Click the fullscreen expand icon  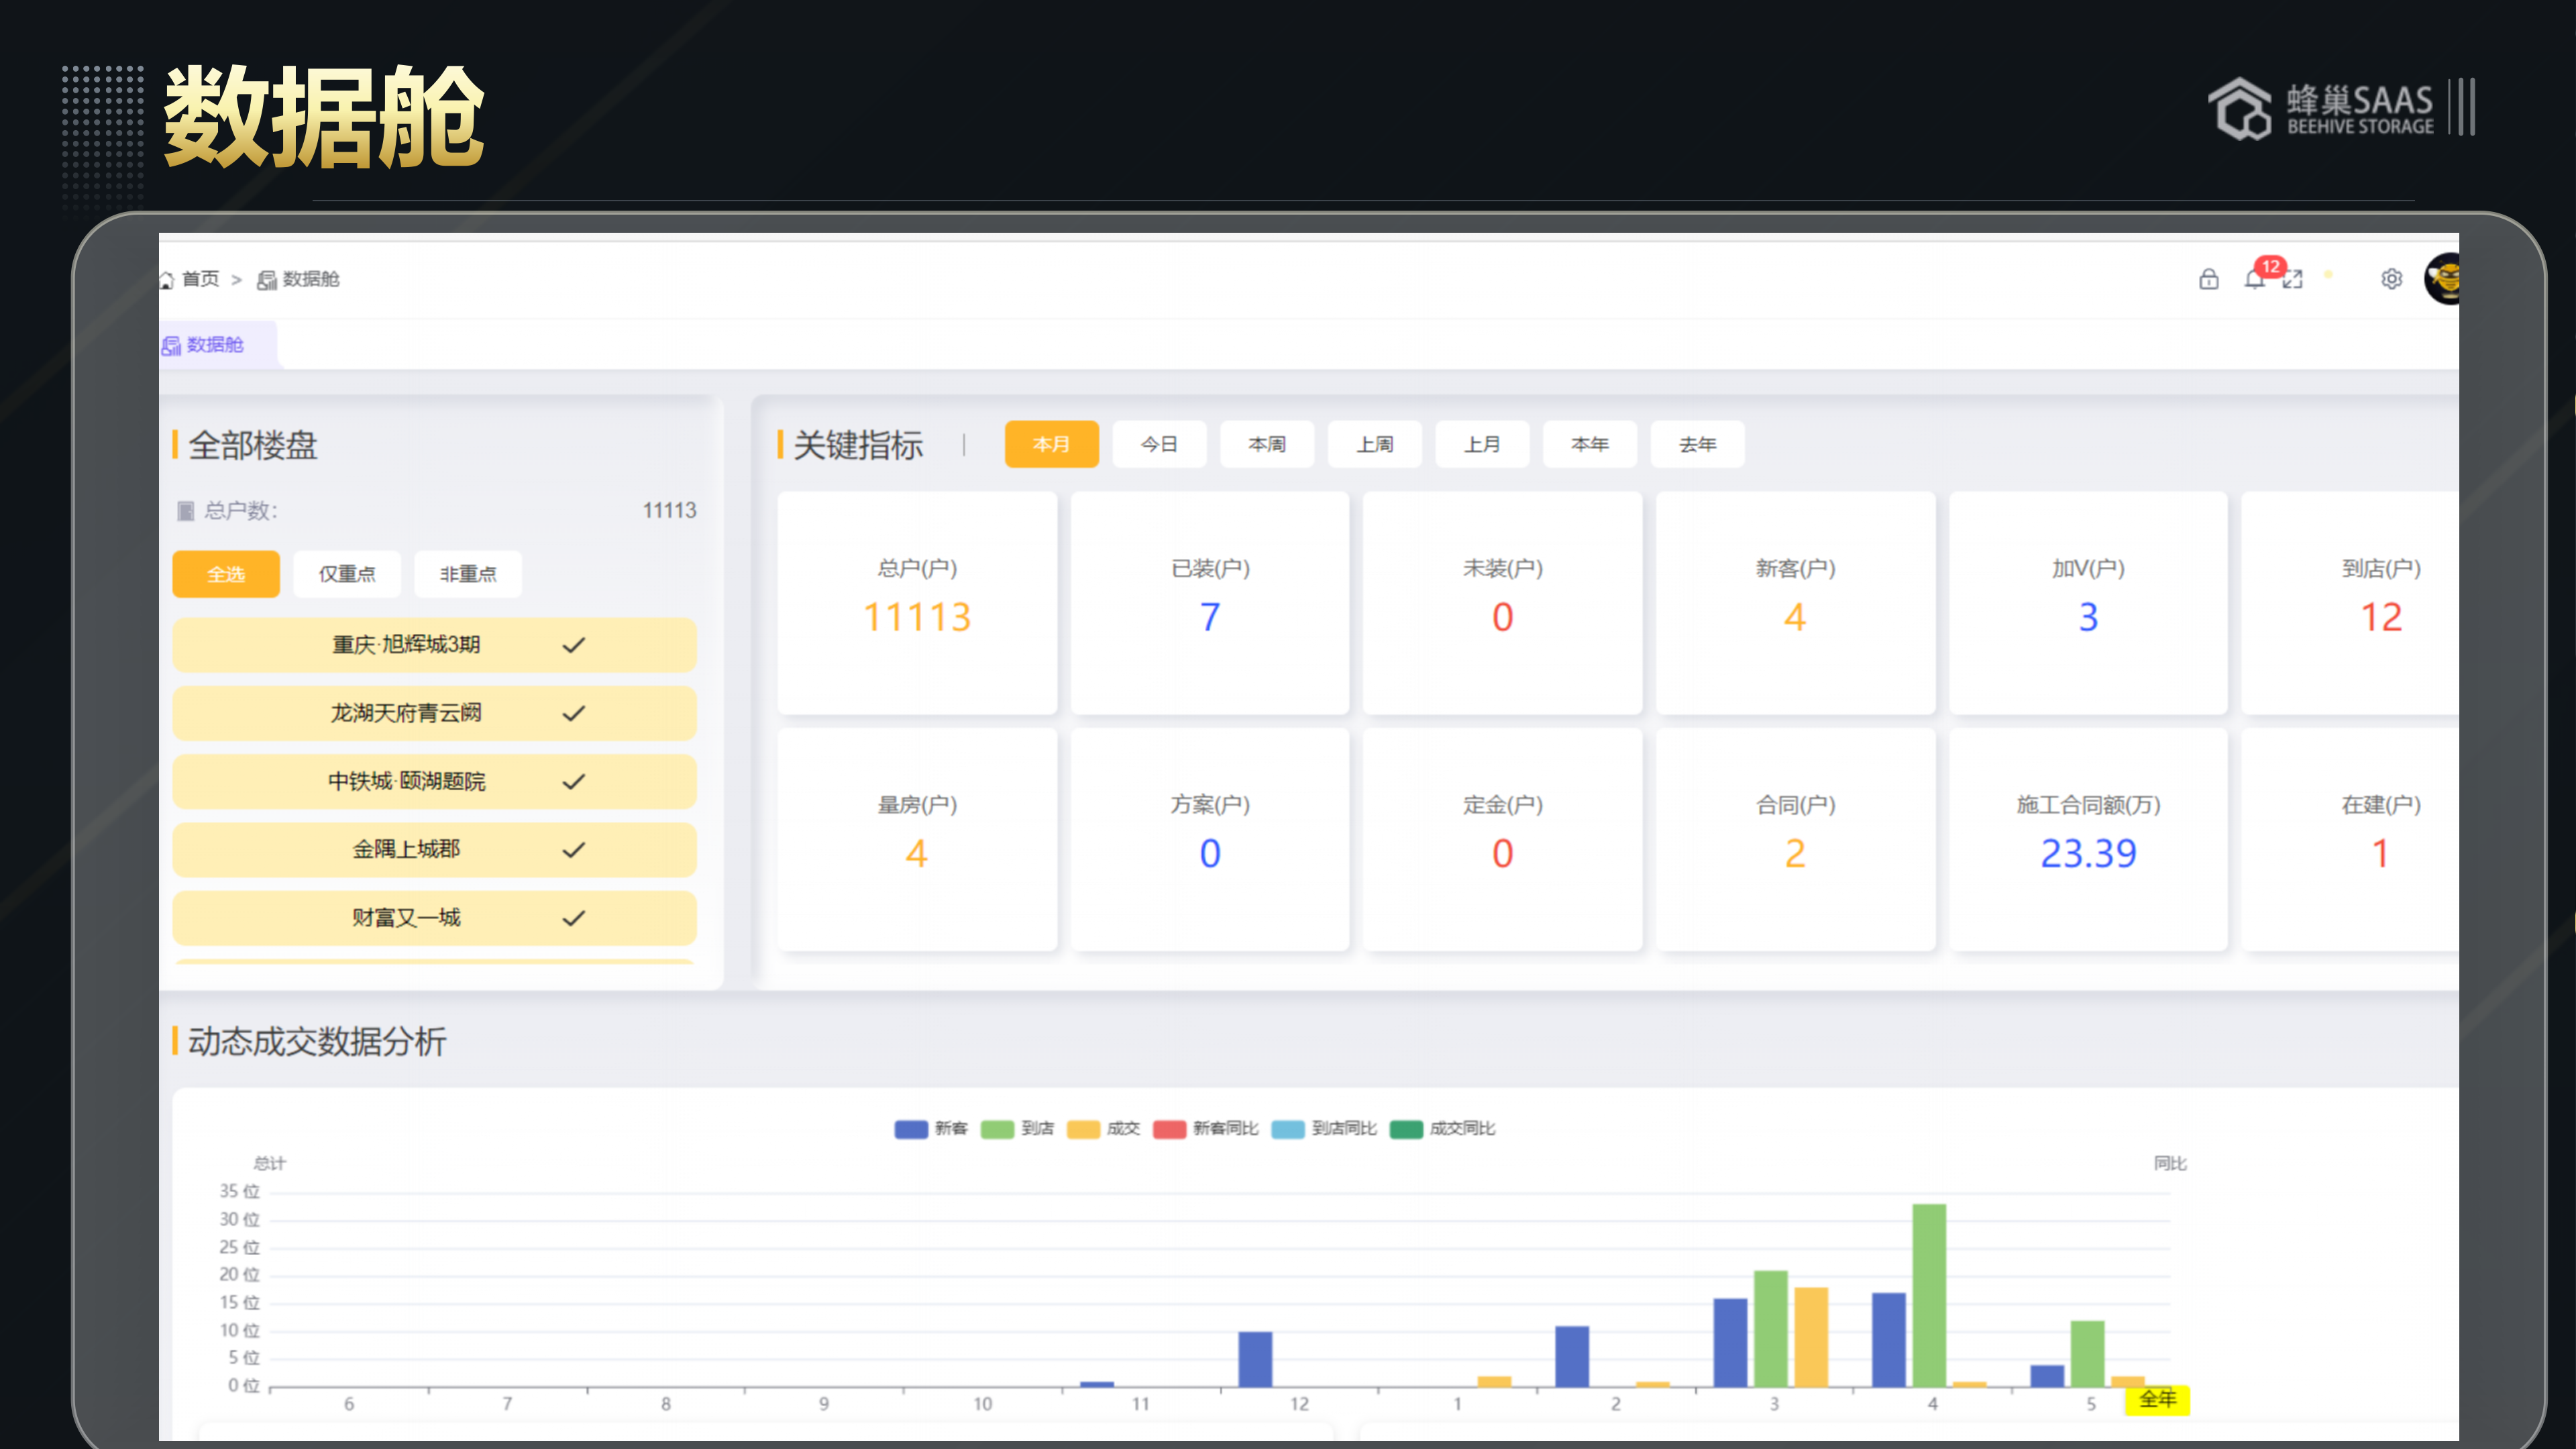(x=2293, y=280)
